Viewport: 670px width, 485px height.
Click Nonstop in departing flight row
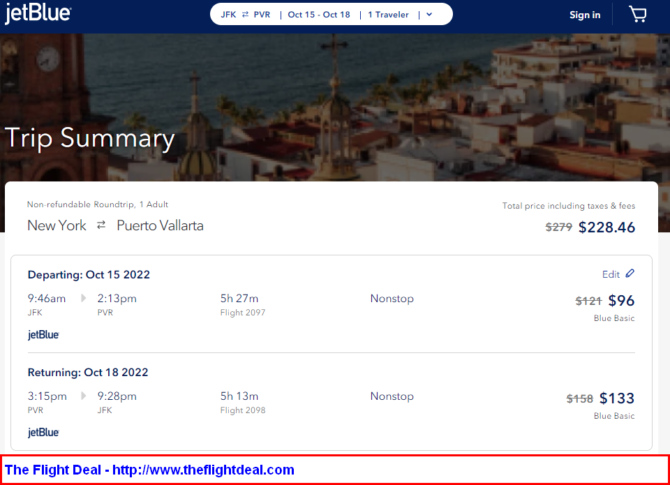click(392, 298)
